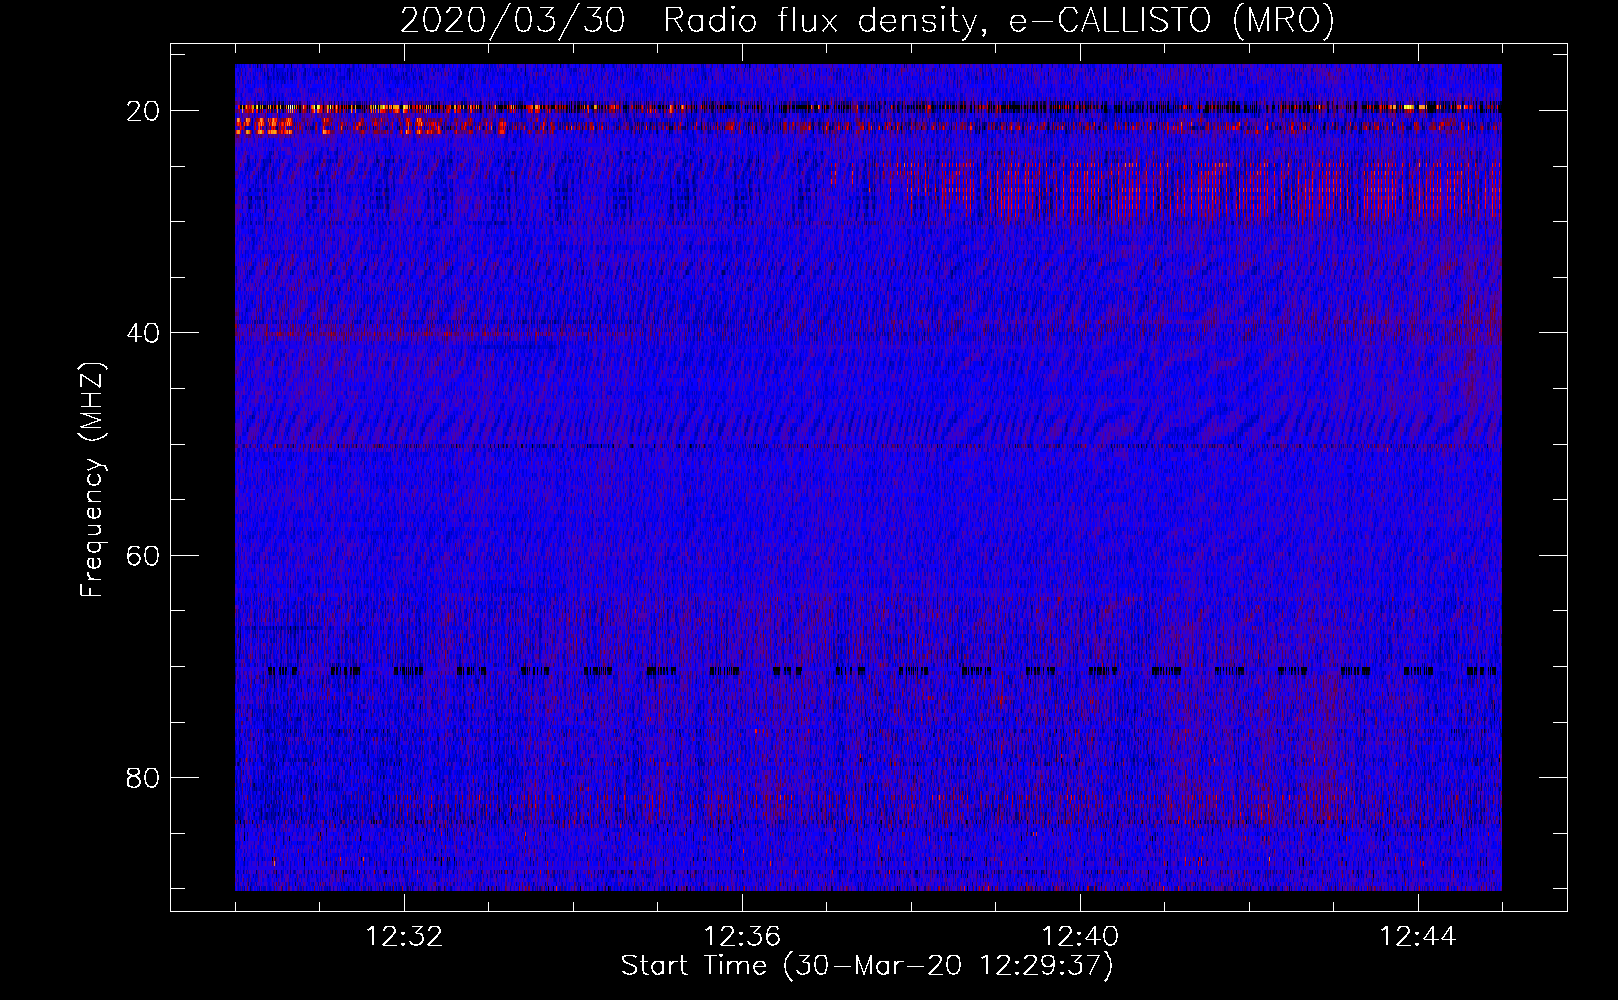Click the '20' frequency tick label
Viewport: 1618px width, 1000px height.
(x=143, y=111)
